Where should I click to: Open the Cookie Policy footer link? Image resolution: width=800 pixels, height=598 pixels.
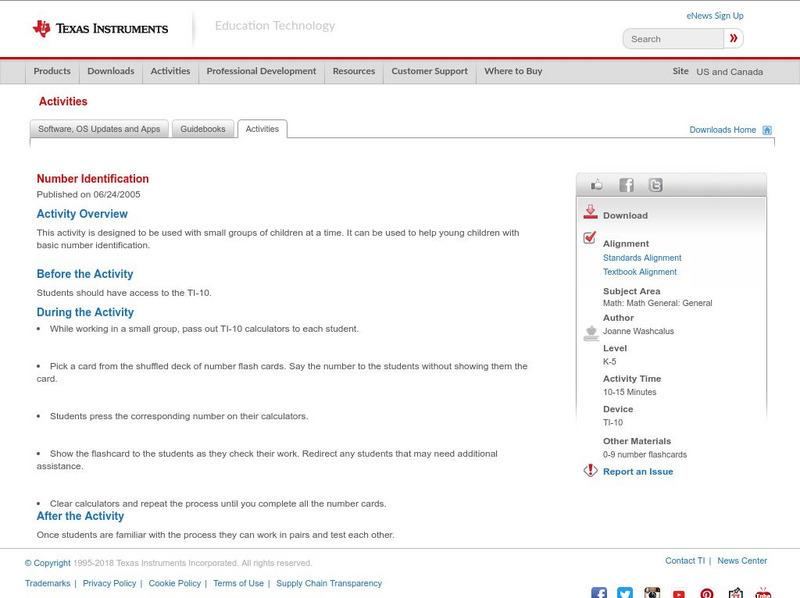click(x=174, y=583)
